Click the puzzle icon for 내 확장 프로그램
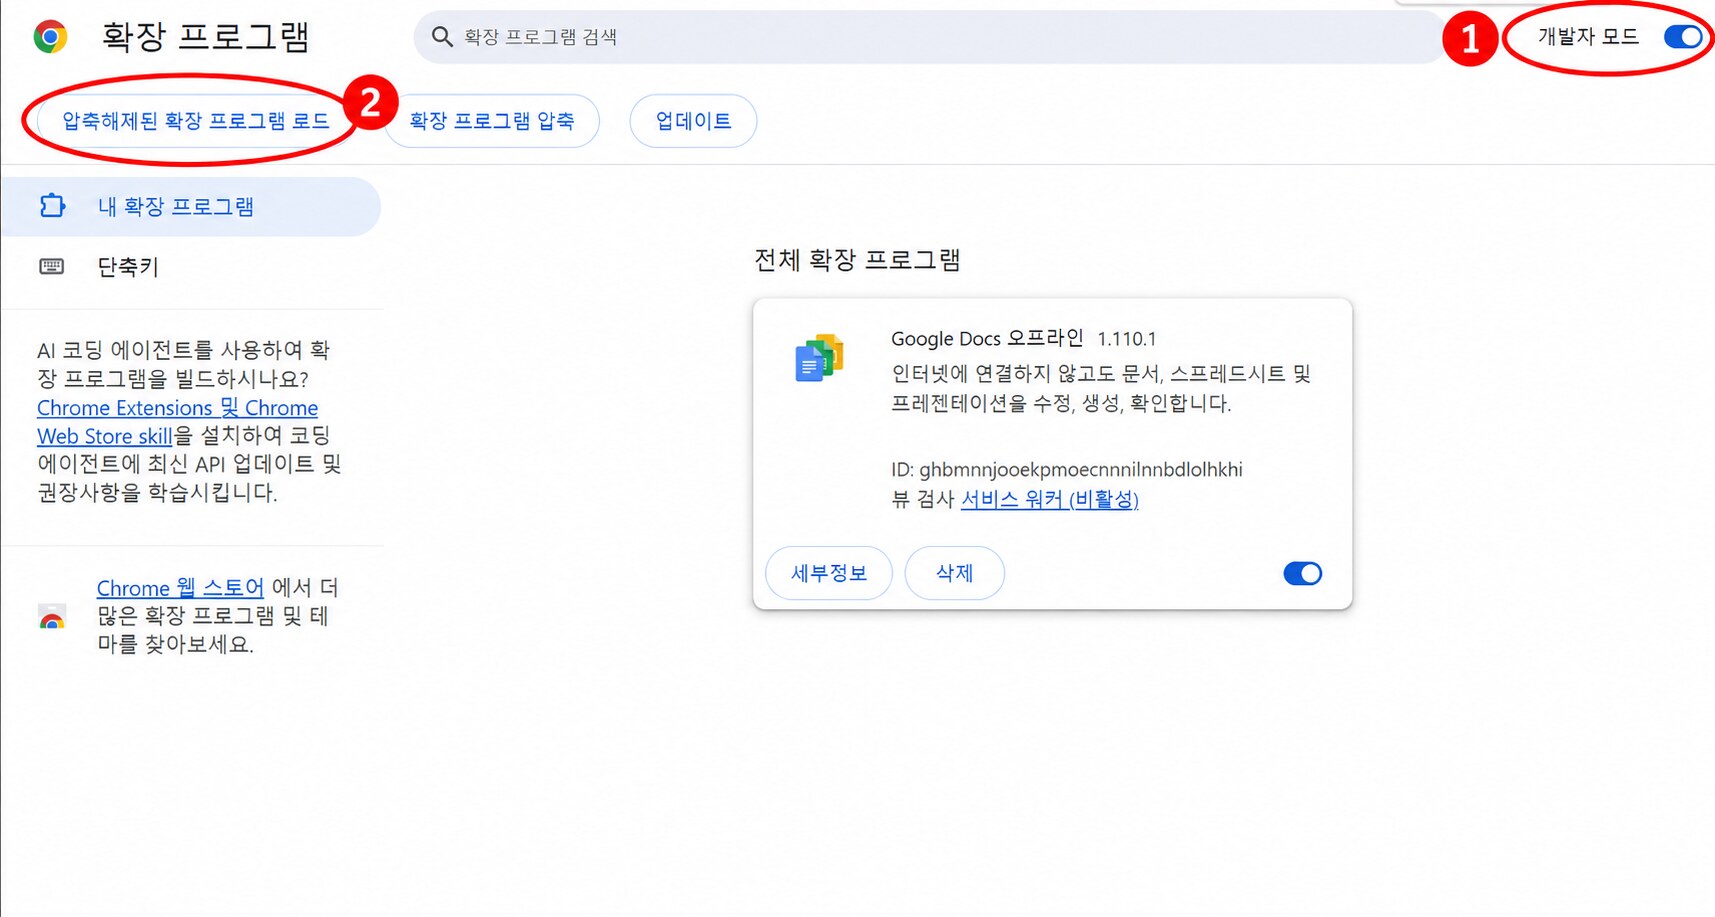The height and width of the screenshot is (917, 1715). point(52,206)
